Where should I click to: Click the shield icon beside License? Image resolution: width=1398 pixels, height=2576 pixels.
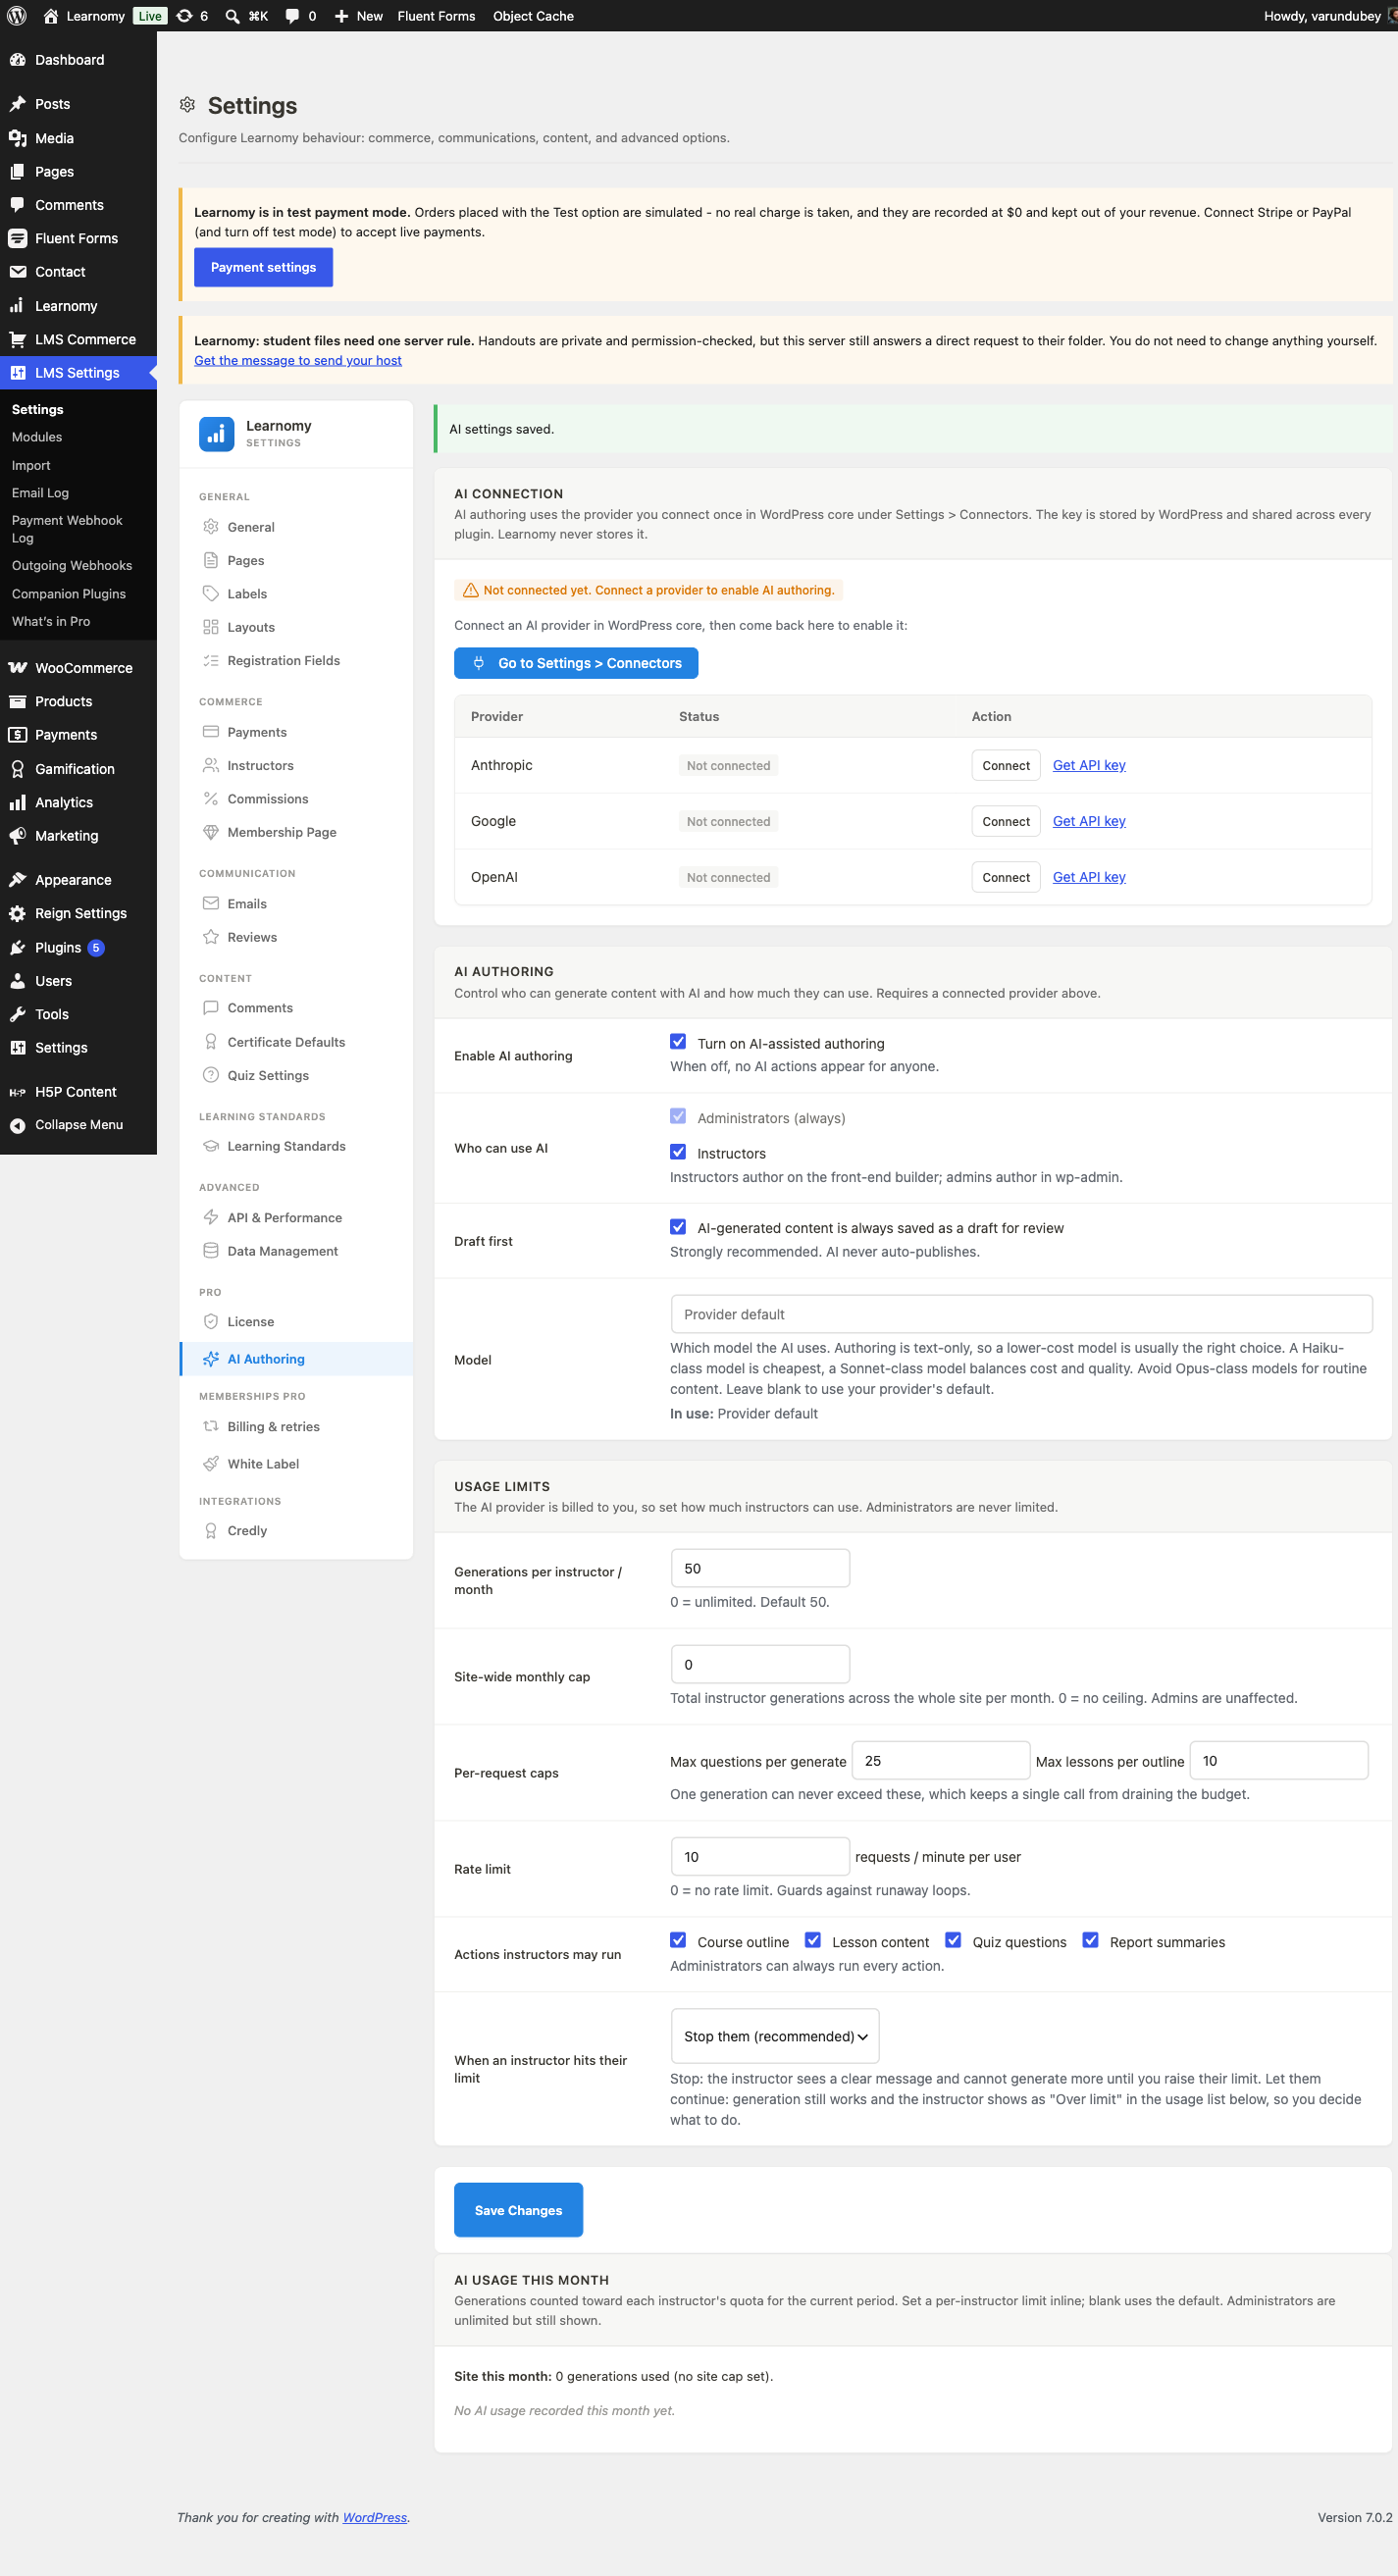211,1321
